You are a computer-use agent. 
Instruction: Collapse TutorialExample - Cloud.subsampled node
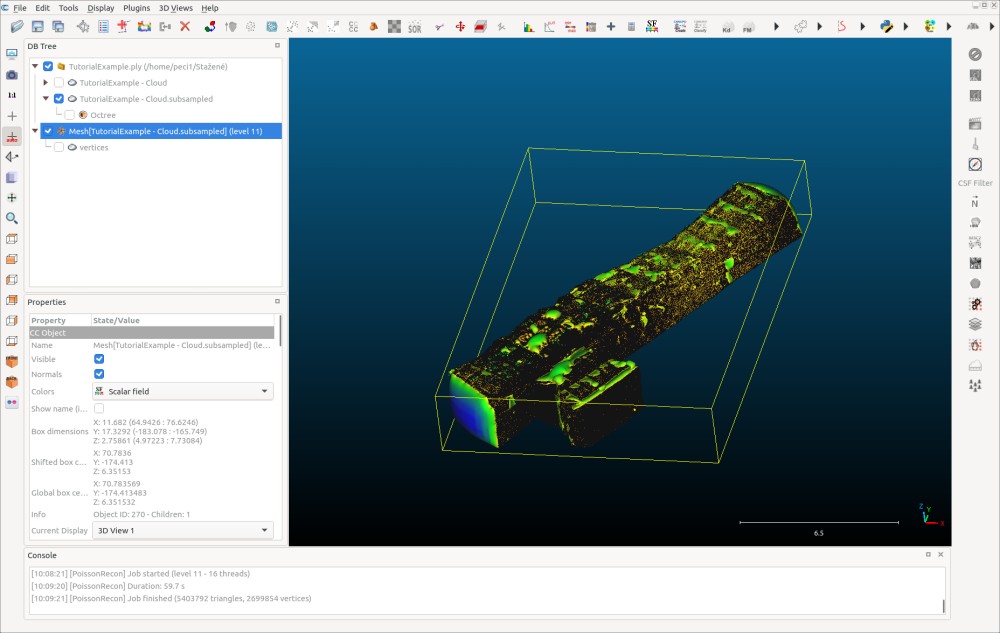point(46,99)
